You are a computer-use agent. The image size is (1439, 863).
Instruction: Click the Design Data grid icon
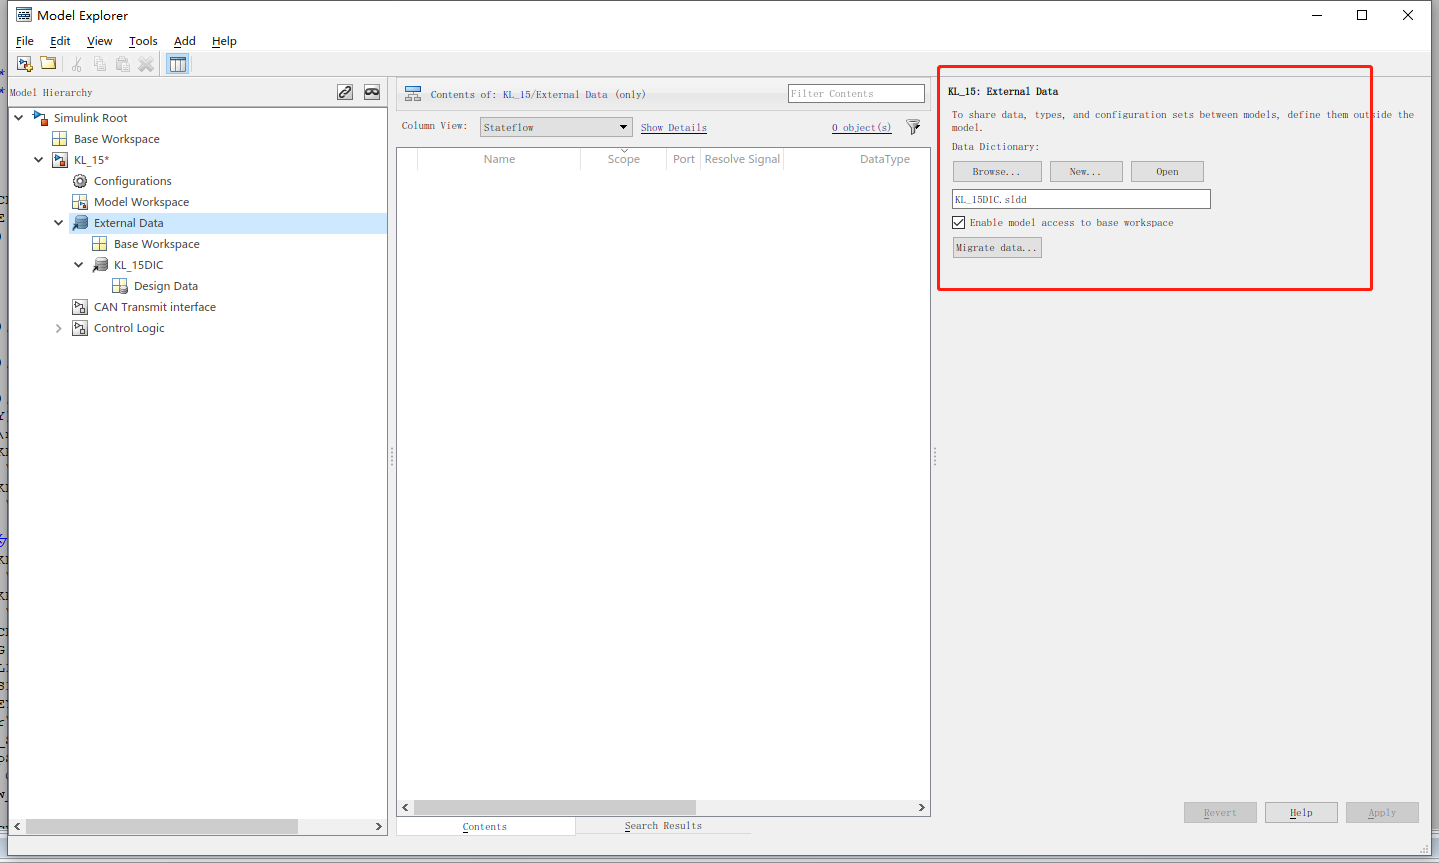coord(120,286)
